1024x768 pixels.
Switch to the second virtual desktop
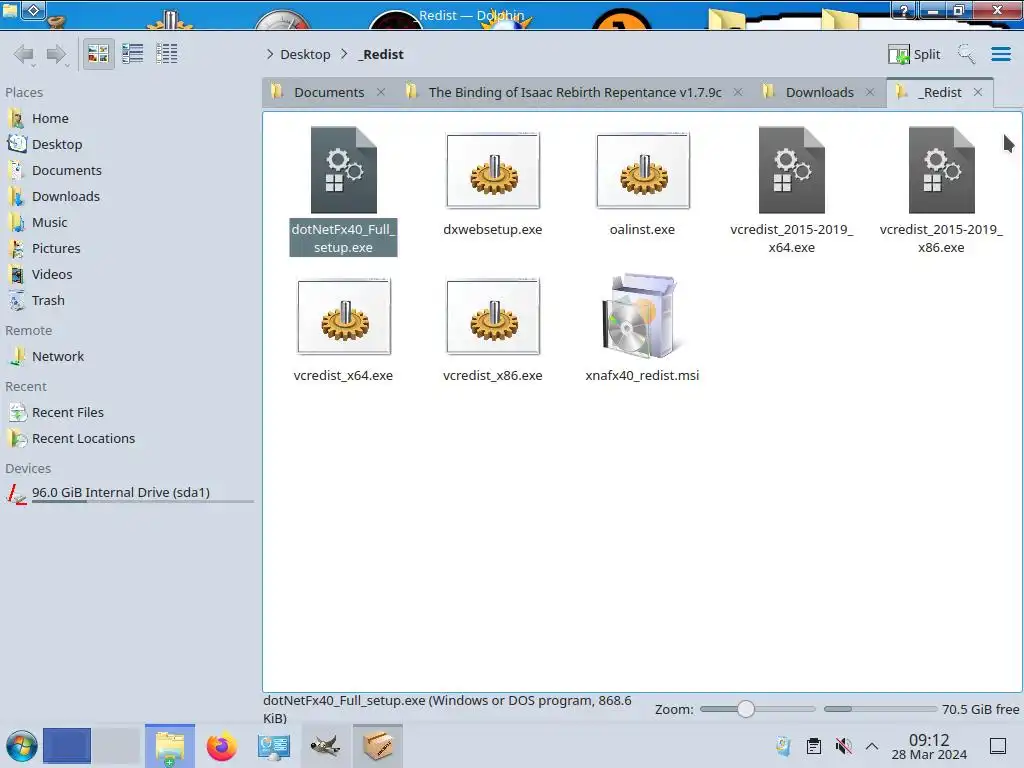coord(116,746)
